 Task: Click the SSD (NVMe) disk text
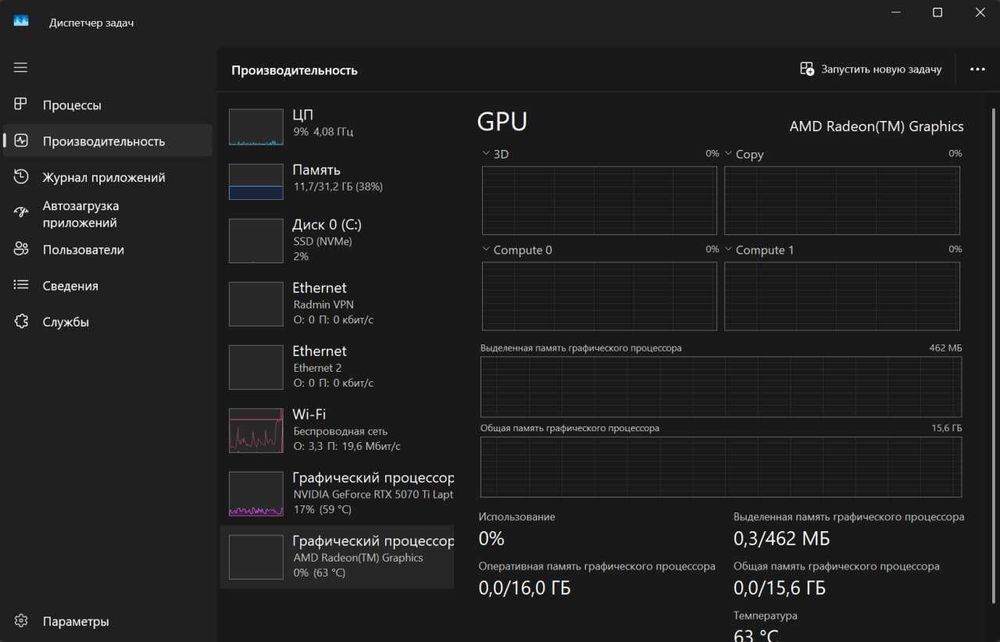pyautogui.click(x=323, y=241)
